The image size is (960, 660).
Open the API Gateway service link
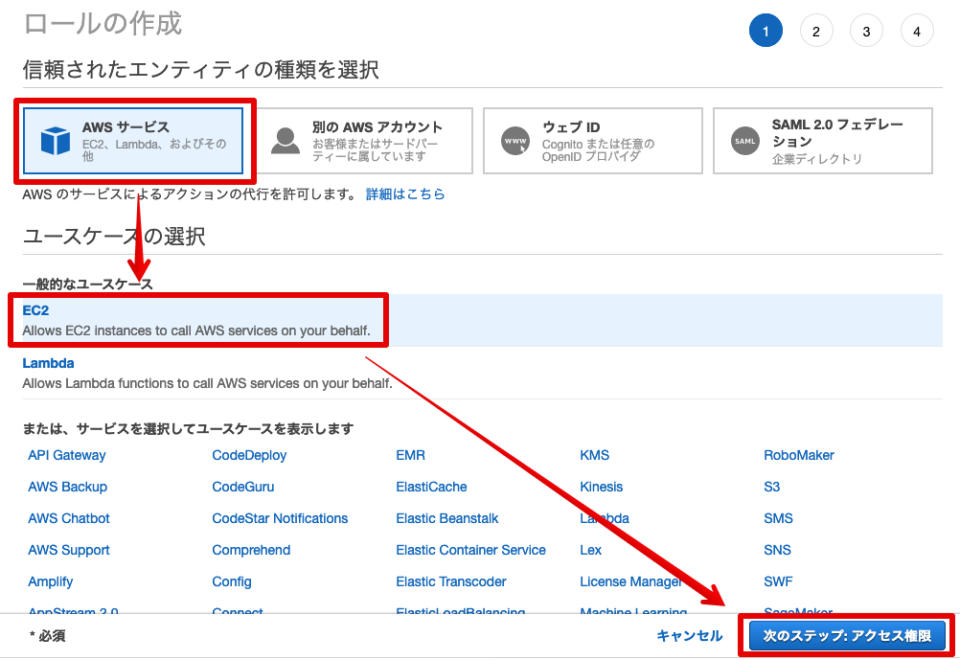pyautogui.click(x=66, y=455)
